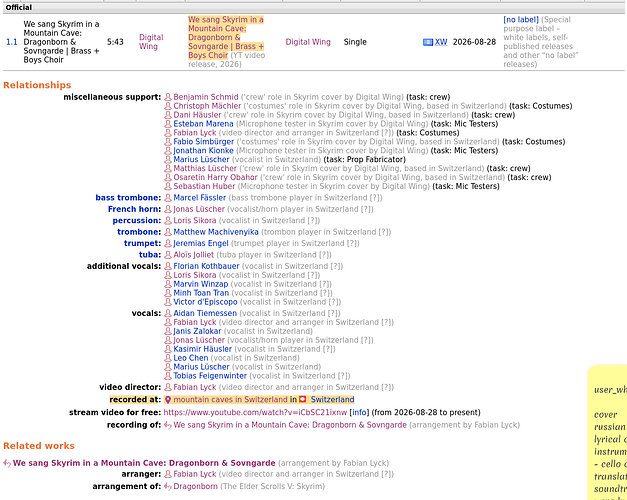Screen dimensions: 627x500
Task: Click artist icon beside Tobias Feigenwinter
Action: 168,376
